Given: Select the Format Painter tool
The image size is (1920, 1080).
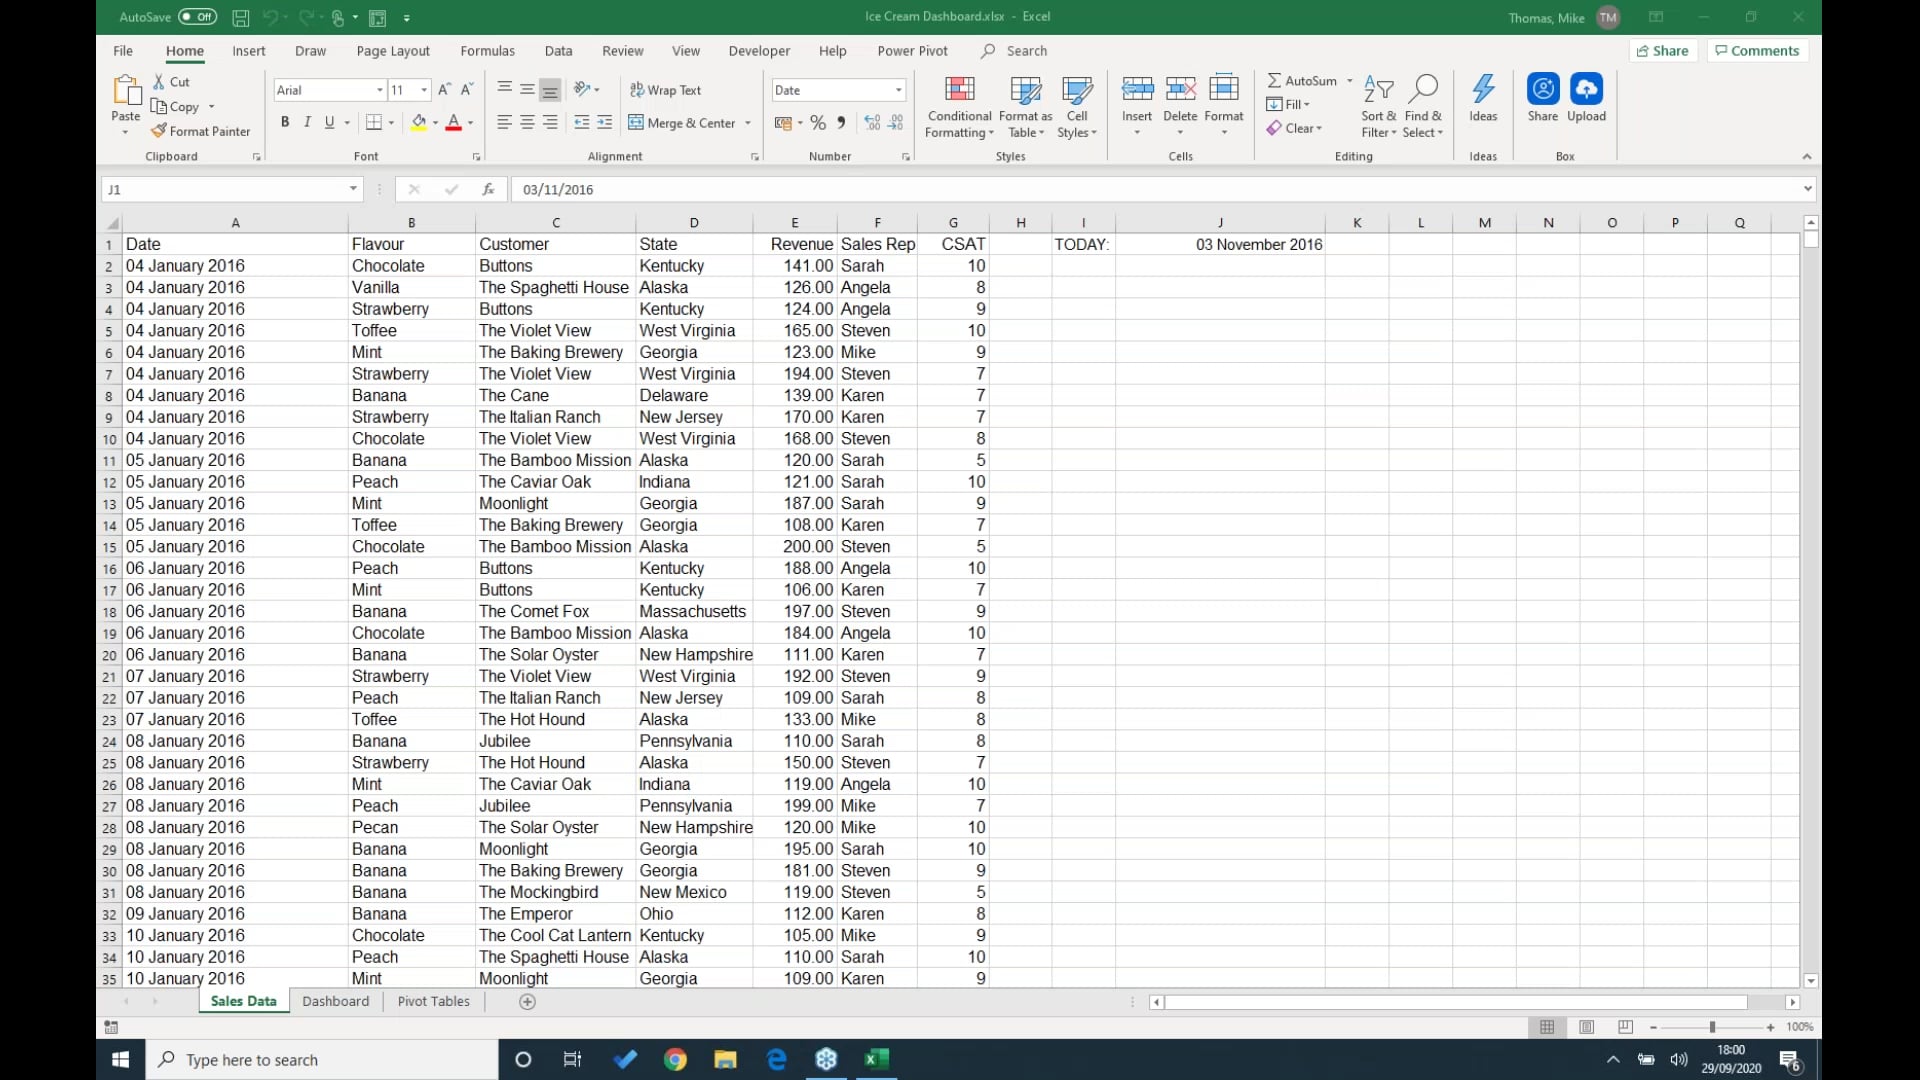Looking at the screenshot, I should [x=200, y=131].
